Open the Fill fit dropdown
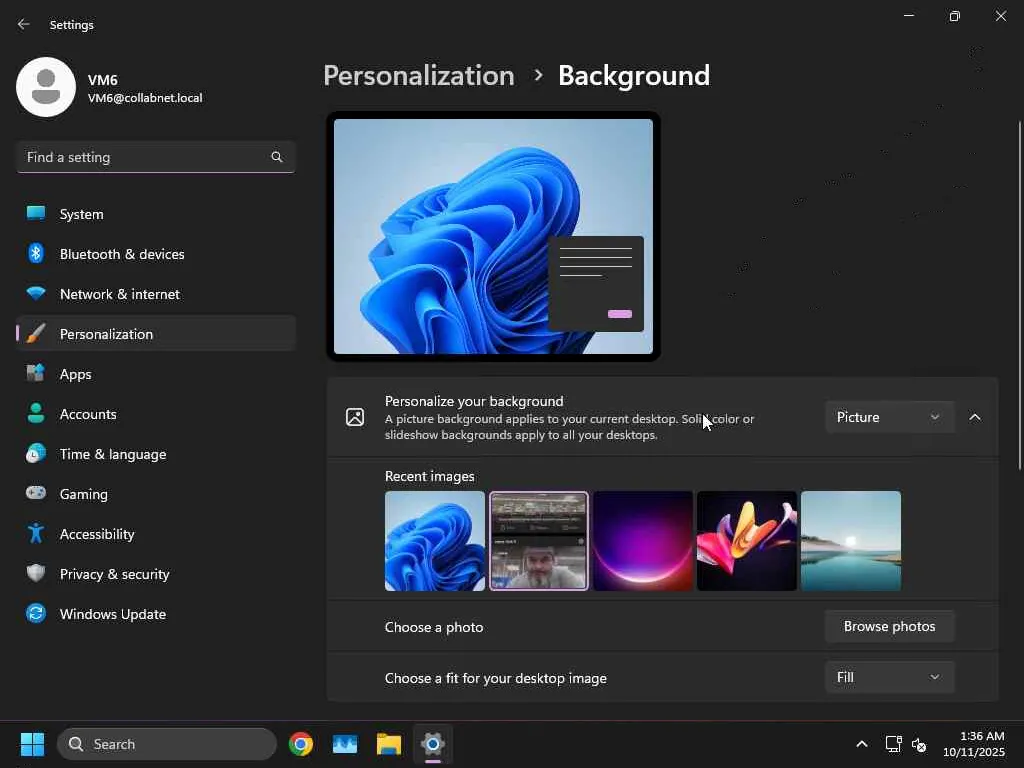 [x=888, y=677]
